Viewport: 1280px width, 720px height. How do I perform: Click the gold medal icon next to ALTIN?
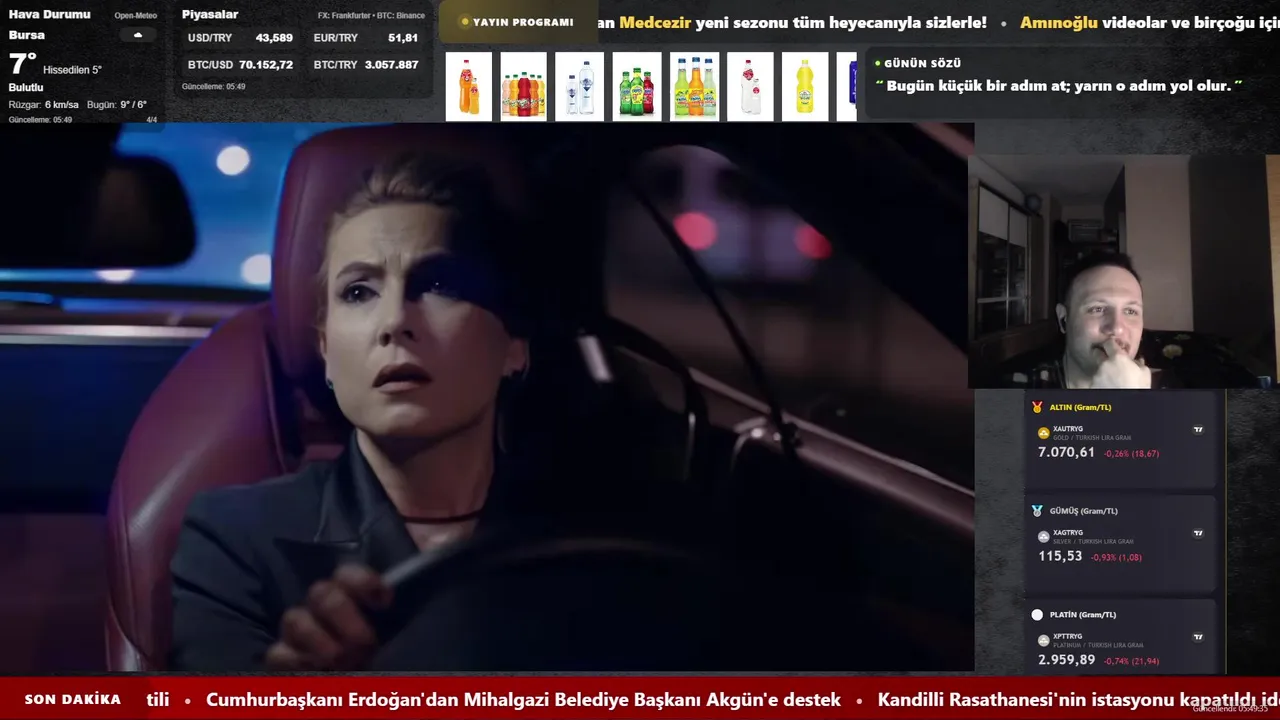click(1037, 407)
